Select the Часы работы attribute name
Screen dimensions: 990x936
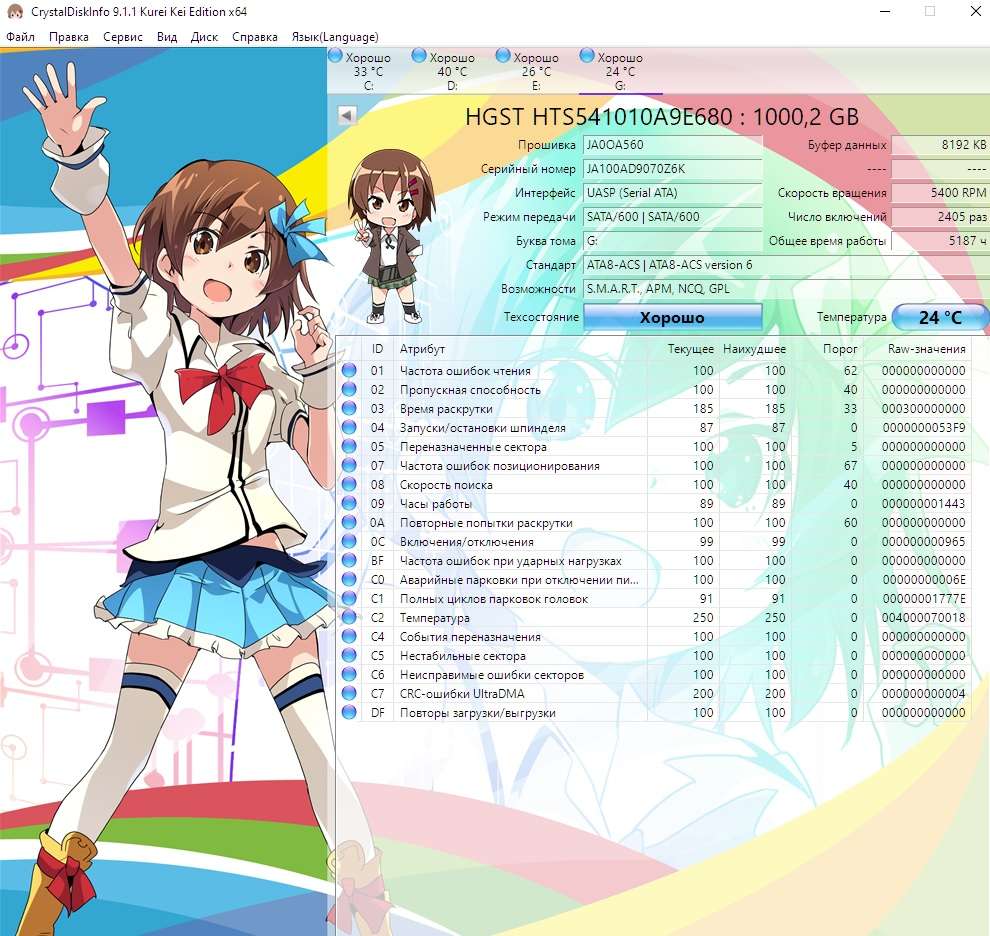click(436, 503)
